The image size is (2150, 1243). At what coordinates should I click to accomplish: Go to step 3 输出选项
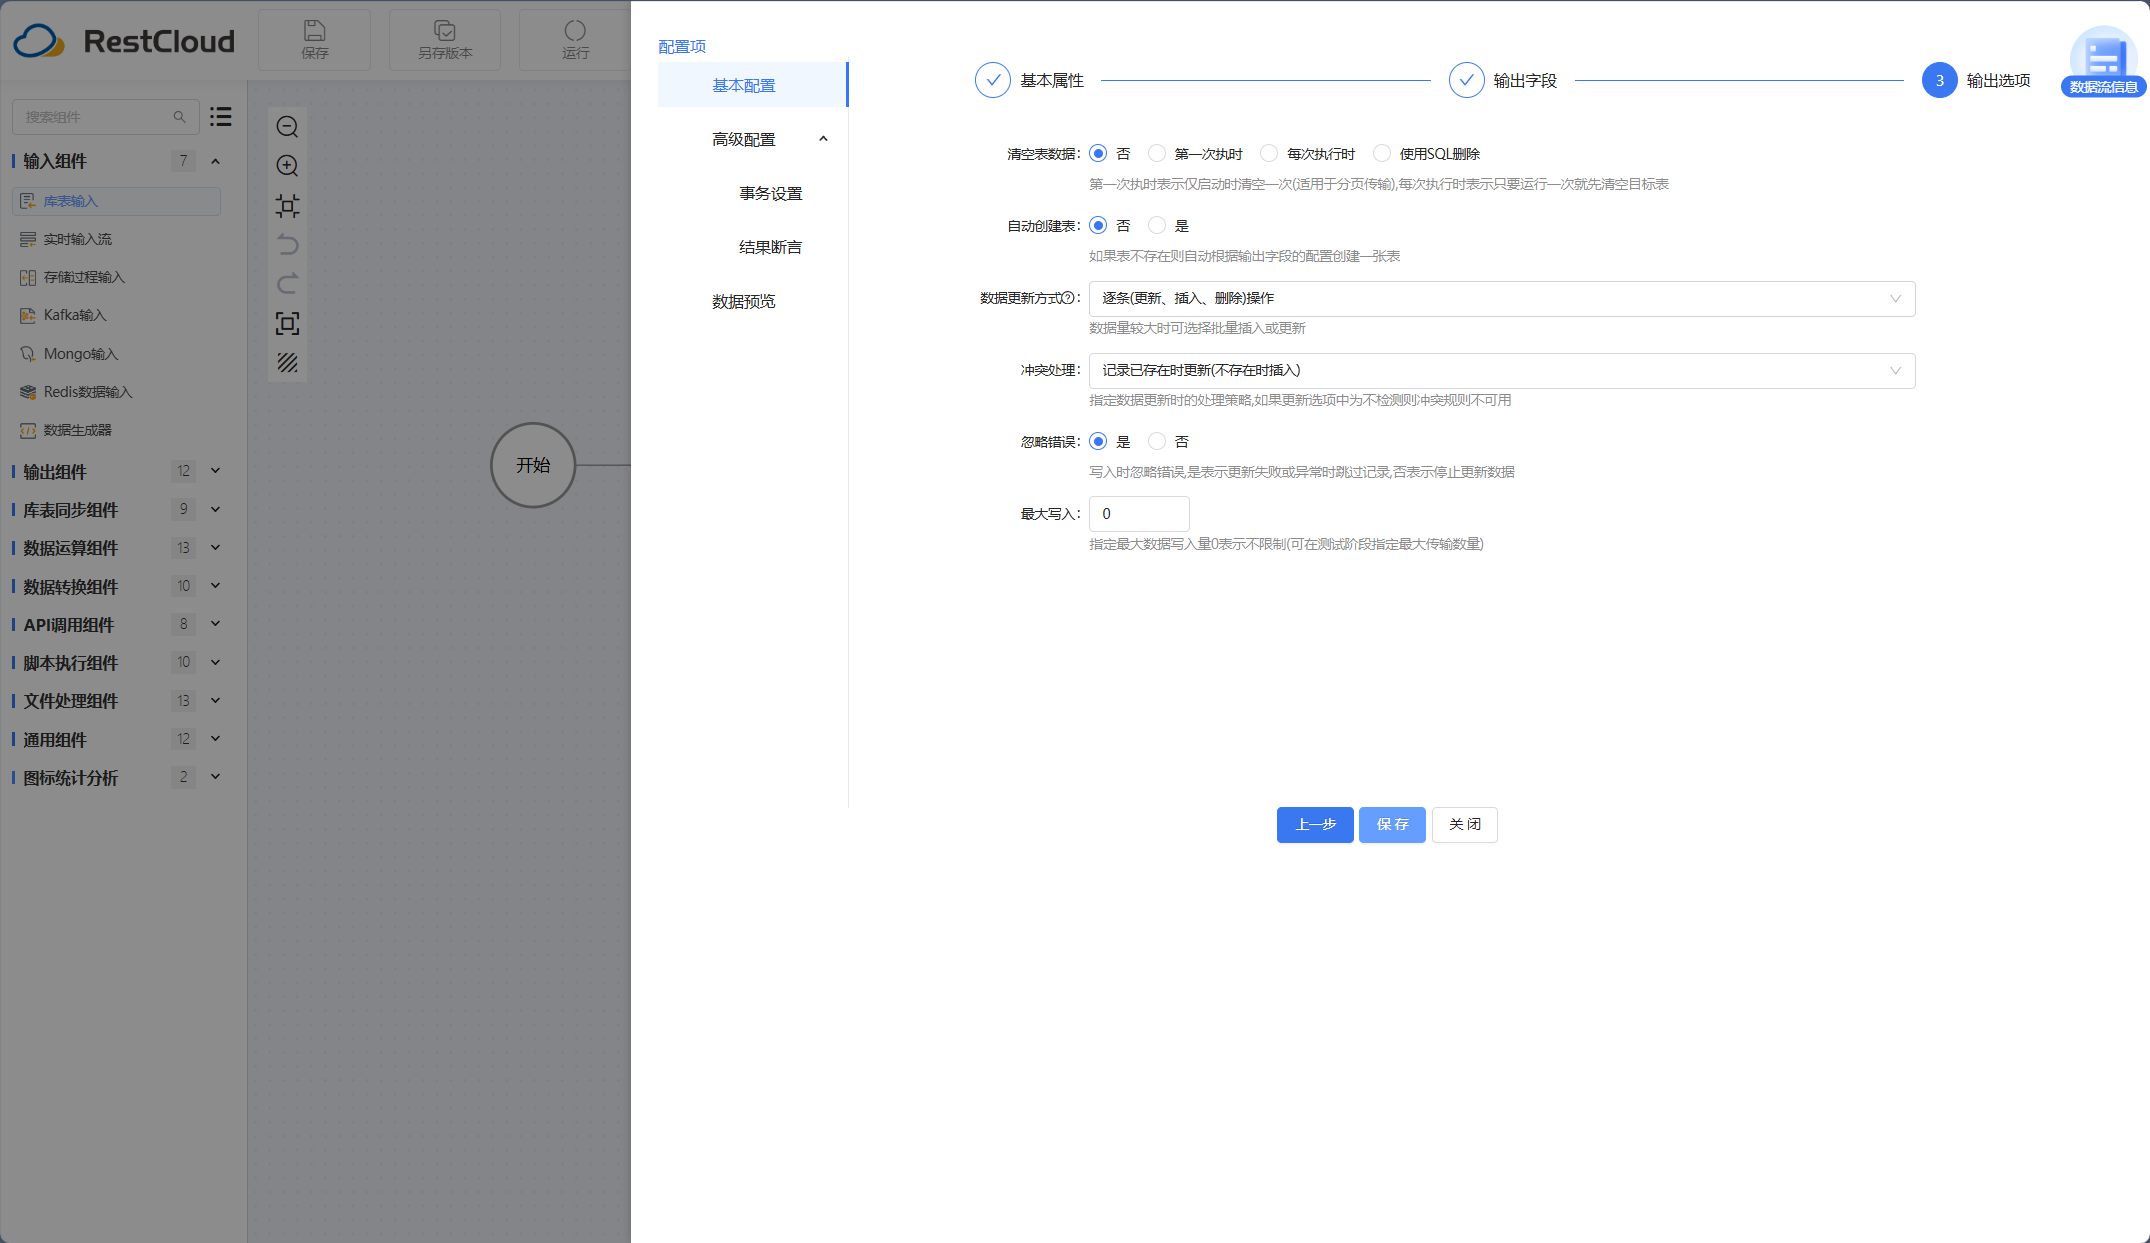pyautogui.click(x=1939, y=80)
